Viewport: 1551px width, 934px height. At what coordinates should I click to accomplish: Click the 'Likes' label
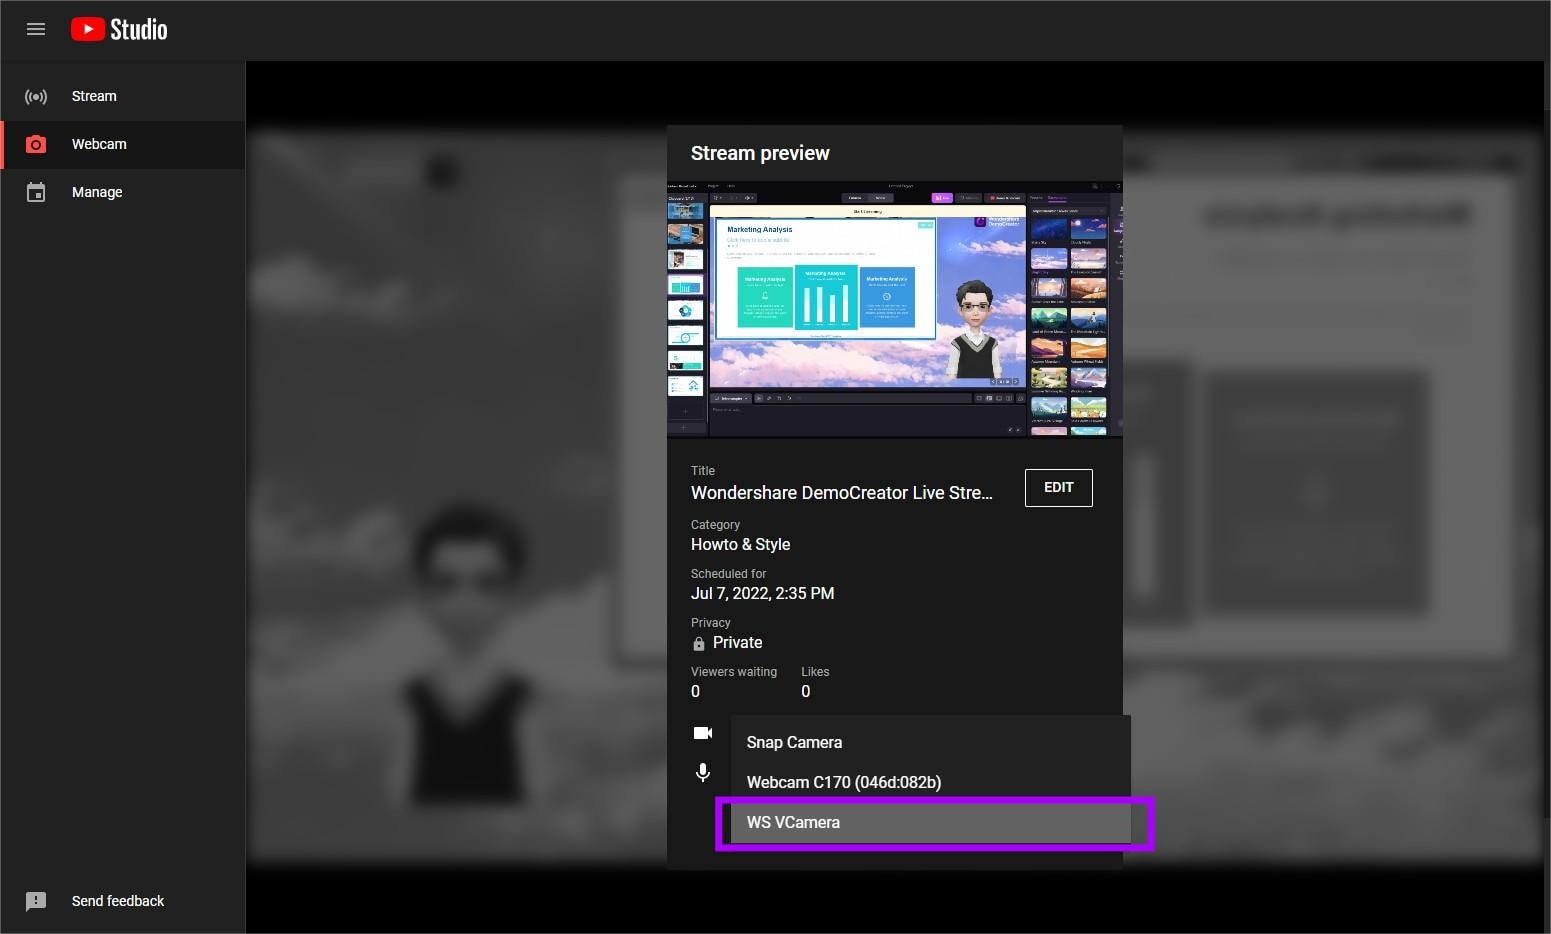click(x=815, y=672)
